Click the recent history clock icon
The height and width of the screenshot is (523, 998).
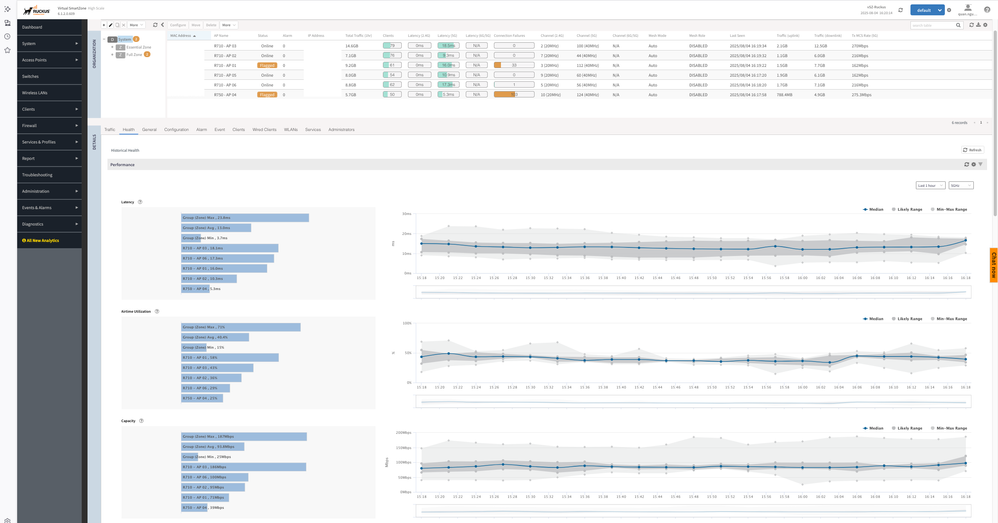pyautogui.click(x=7, y=36)
